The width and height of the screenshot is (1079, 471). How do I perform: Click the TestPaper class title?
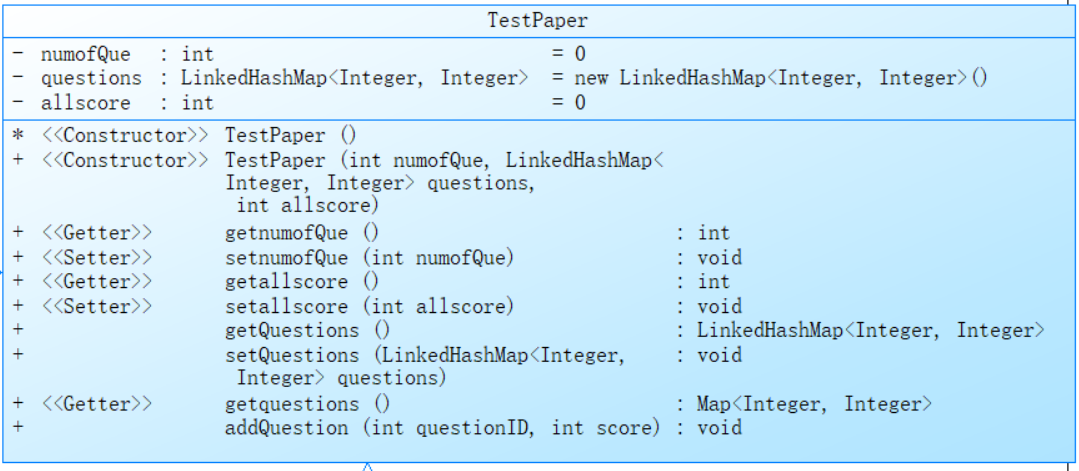[x=538, y=20]
